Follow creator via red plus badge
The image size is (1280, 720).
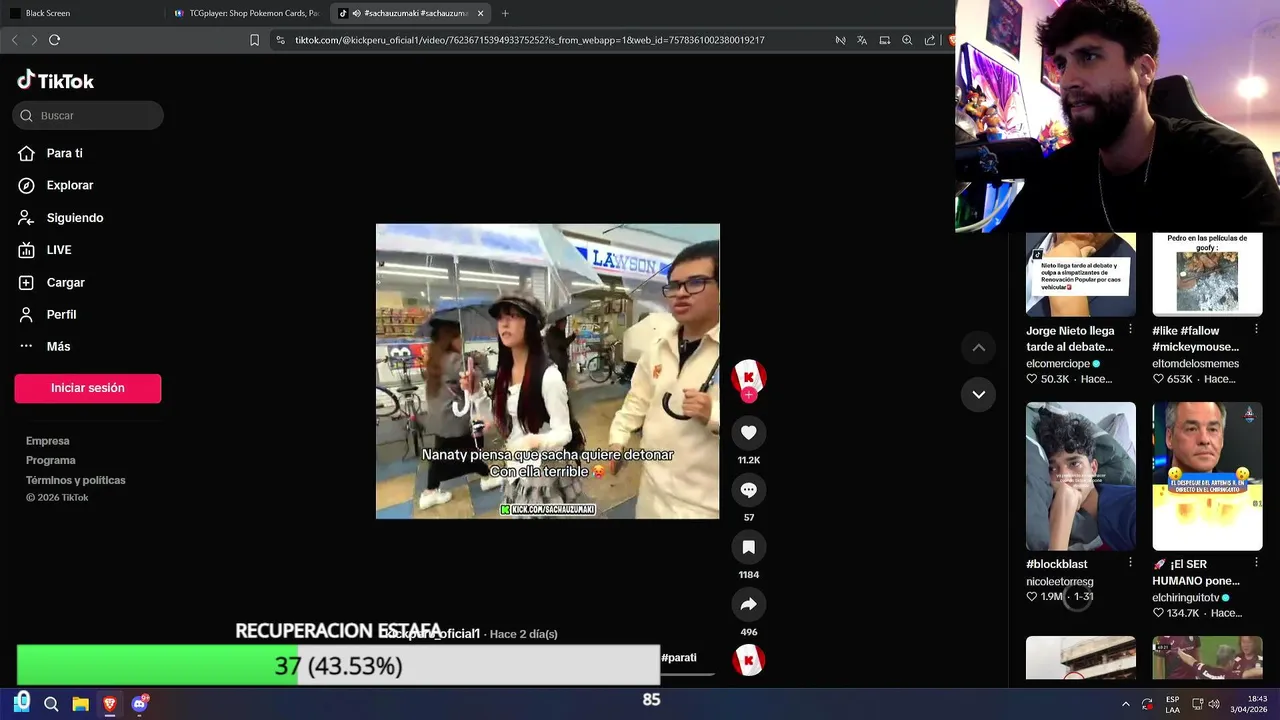748,395
